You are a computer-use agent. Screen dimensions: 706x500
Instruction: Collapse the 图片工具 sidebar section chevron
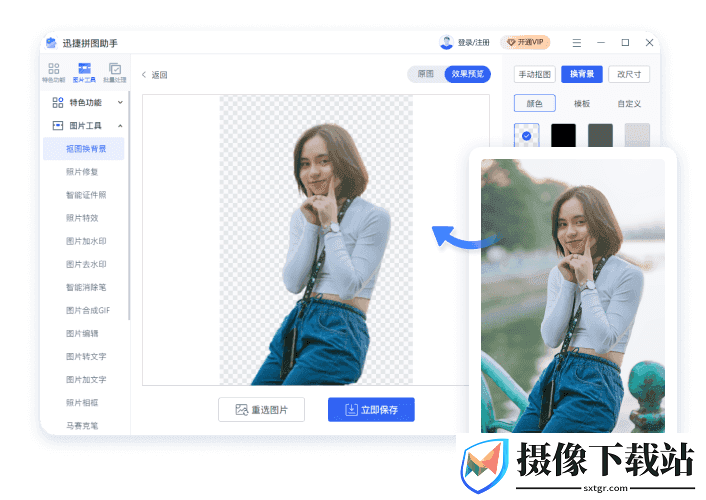pos(120,126)
